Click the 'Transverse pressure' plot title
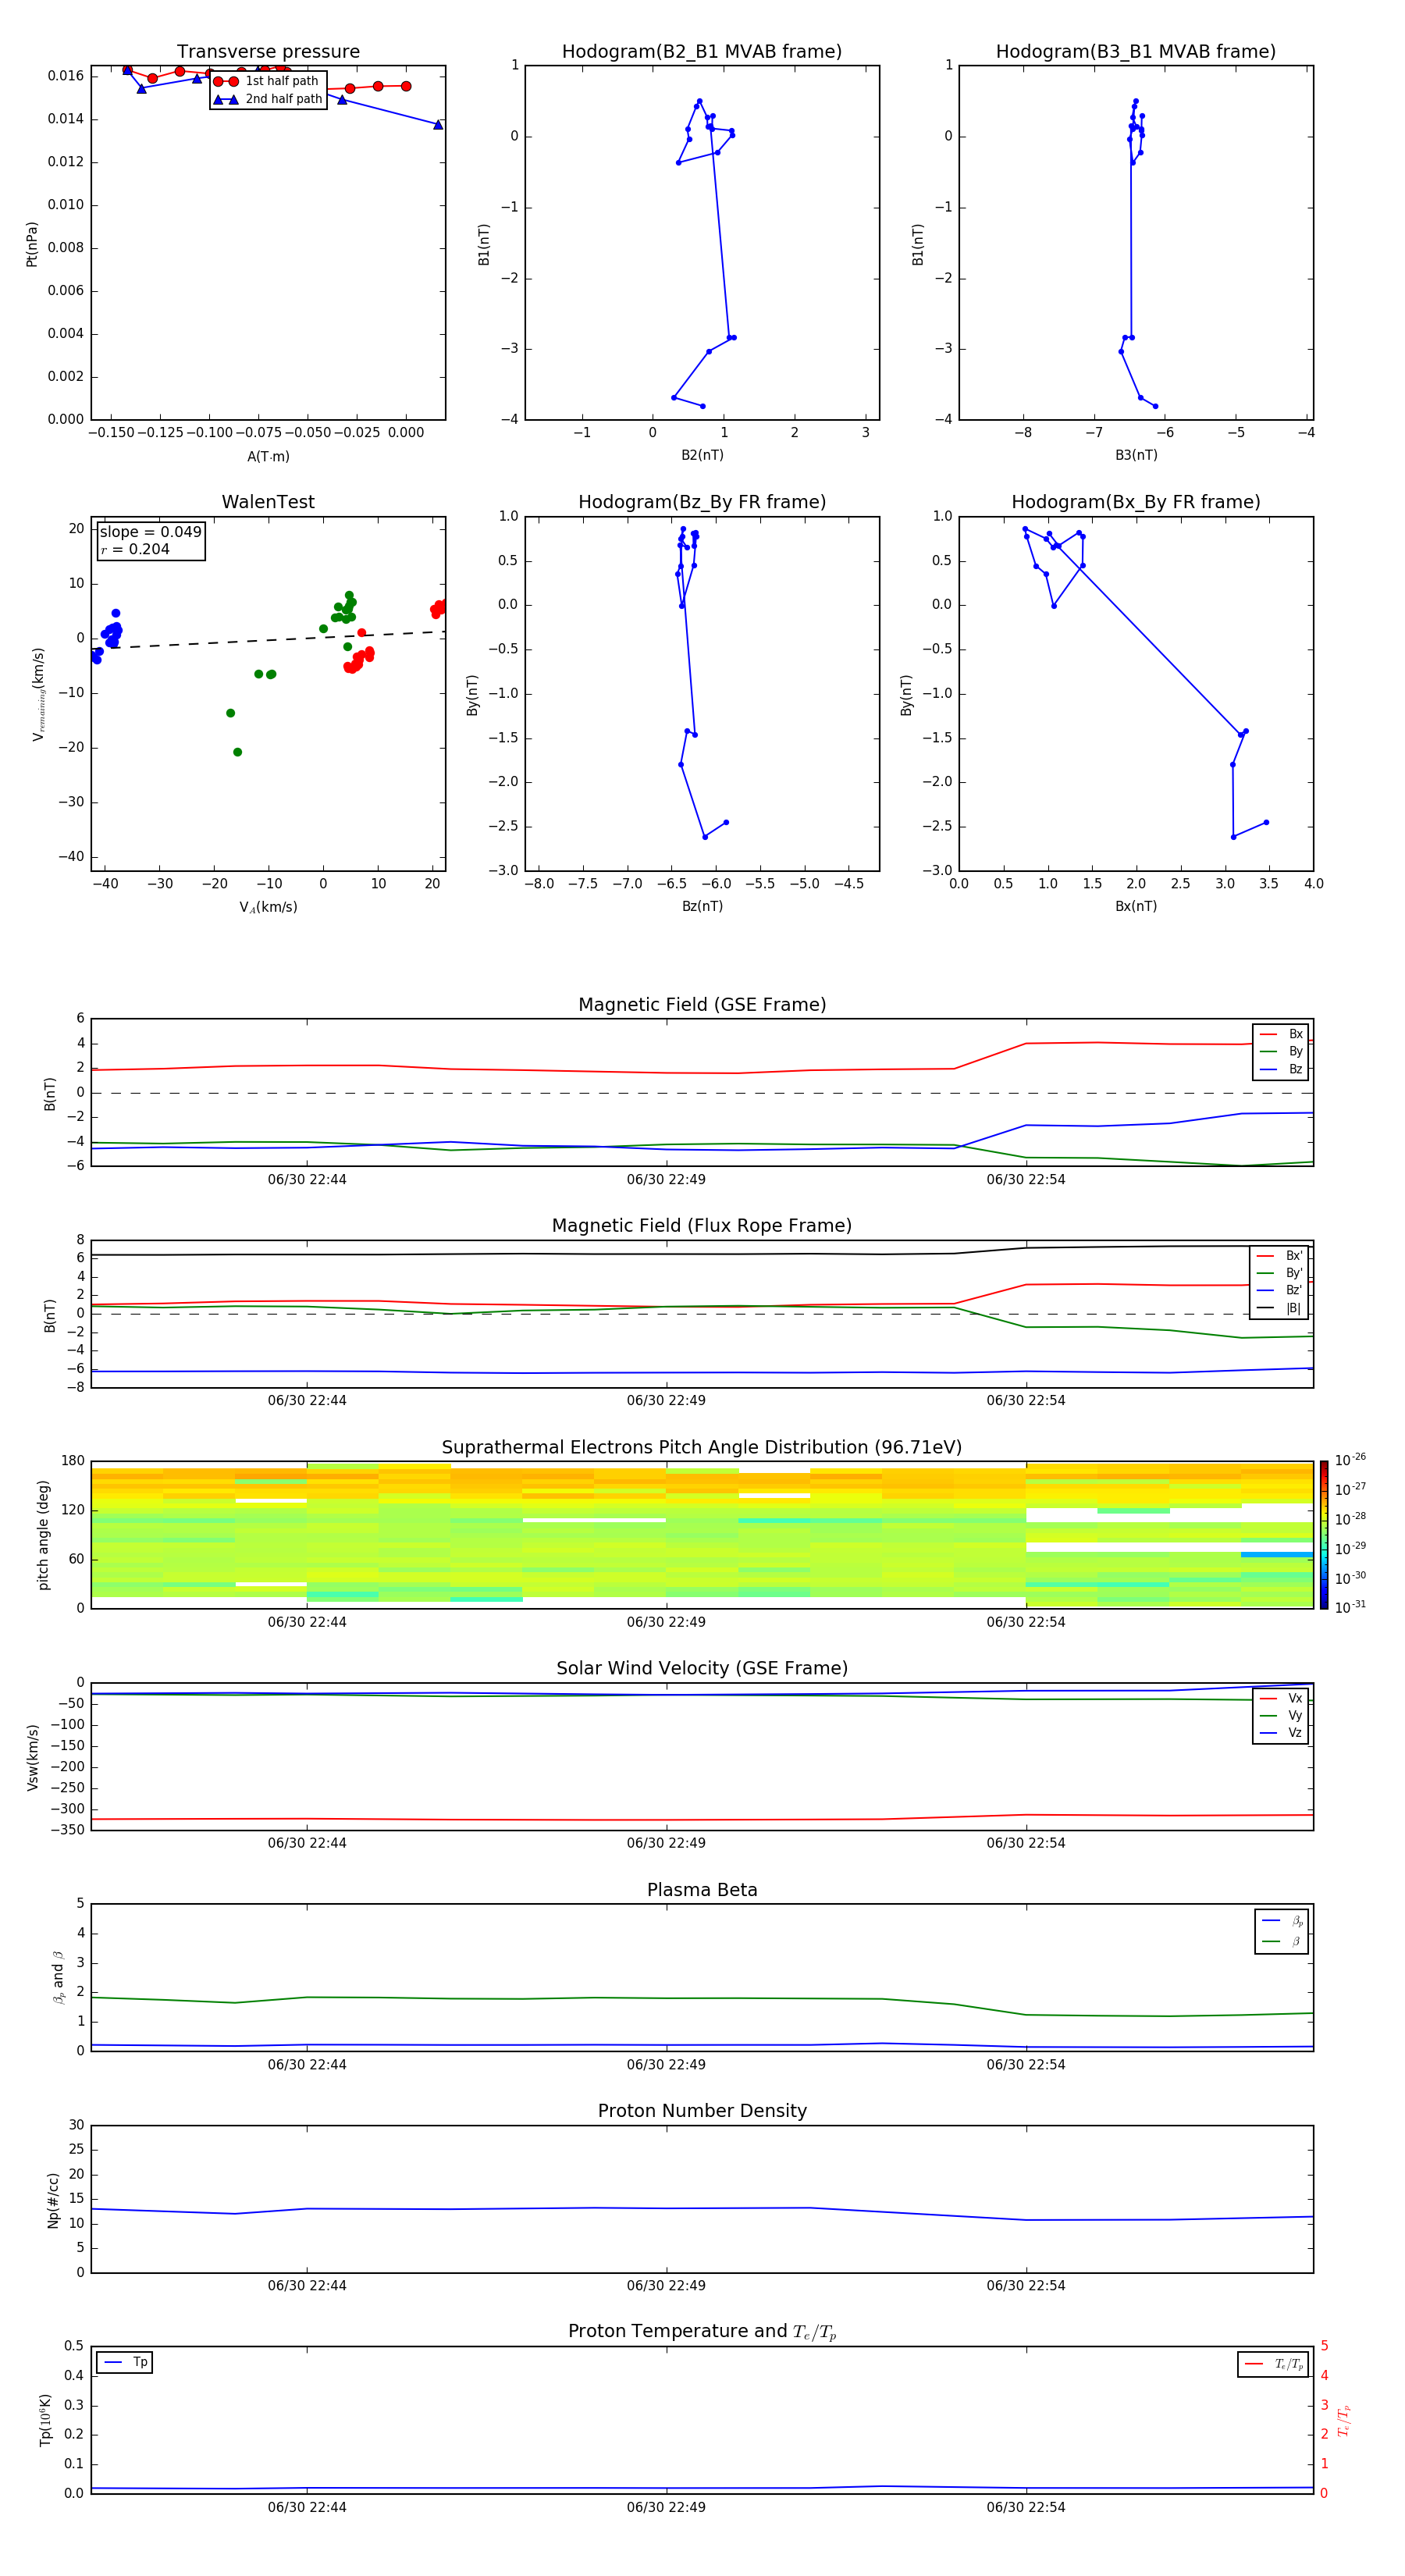 coord(268,52)
